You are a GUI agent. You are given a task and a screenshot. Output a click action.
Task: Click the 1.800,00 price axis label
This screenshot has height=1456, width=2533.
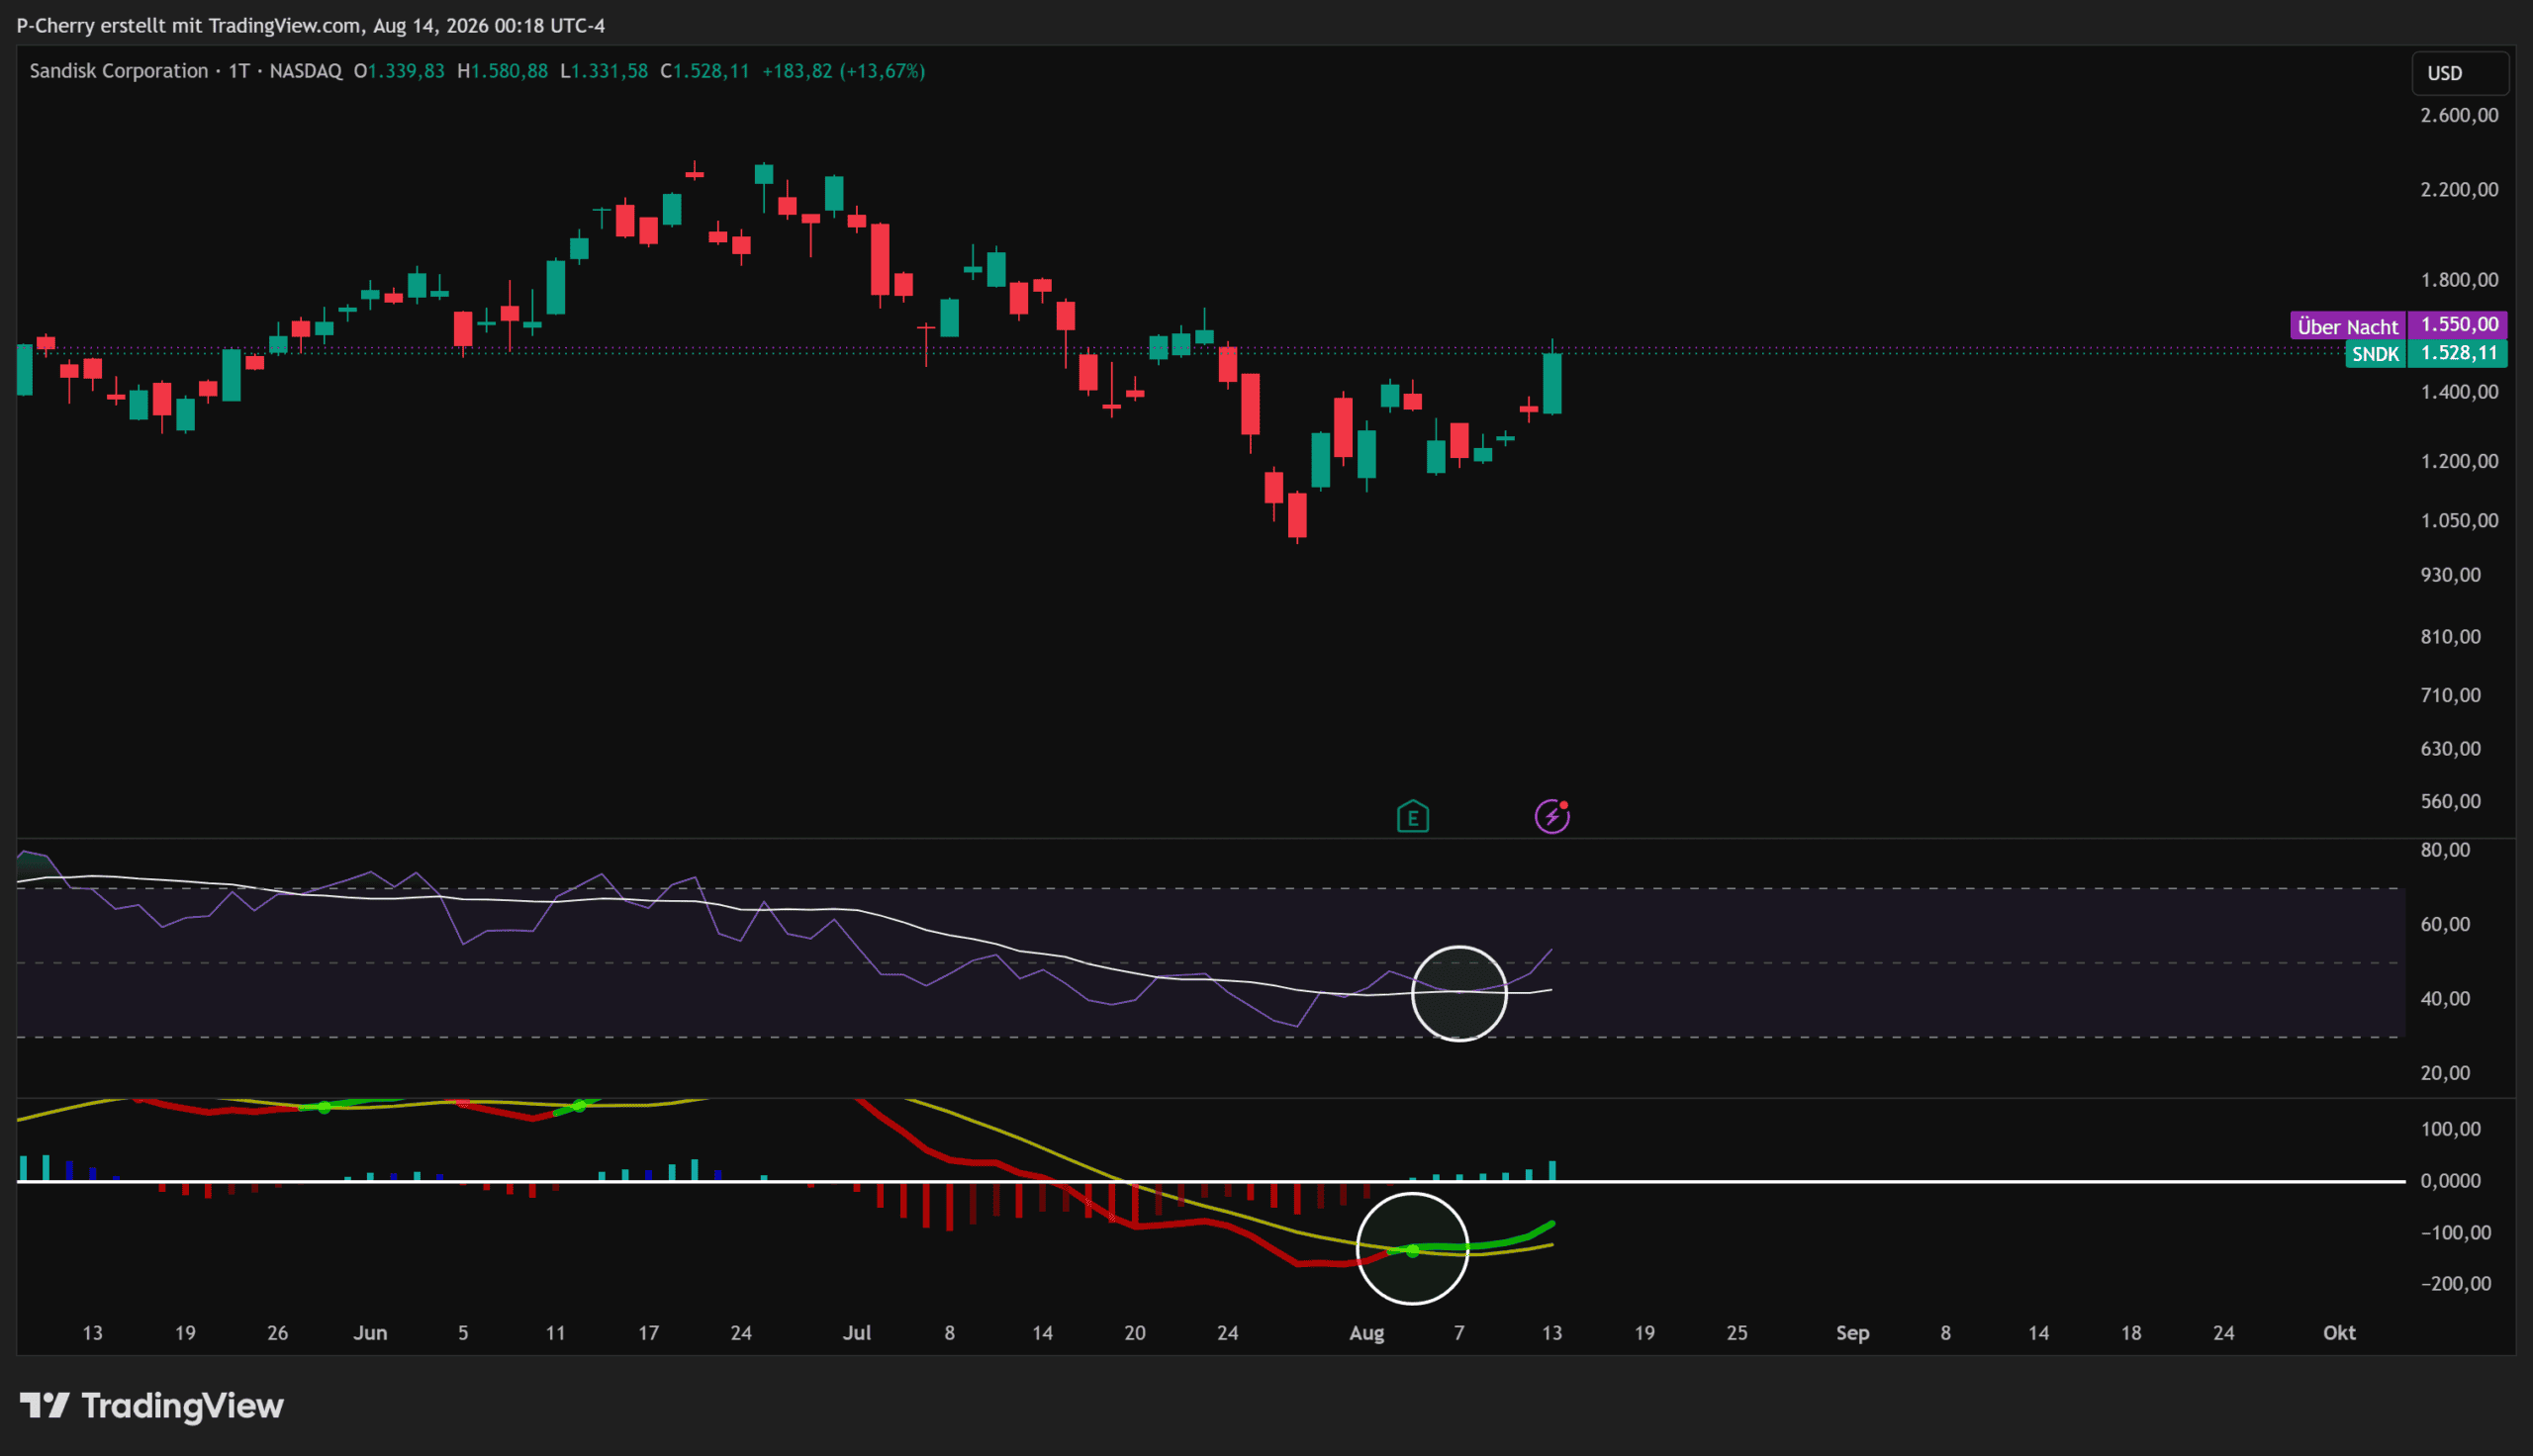click(2459, 280)
